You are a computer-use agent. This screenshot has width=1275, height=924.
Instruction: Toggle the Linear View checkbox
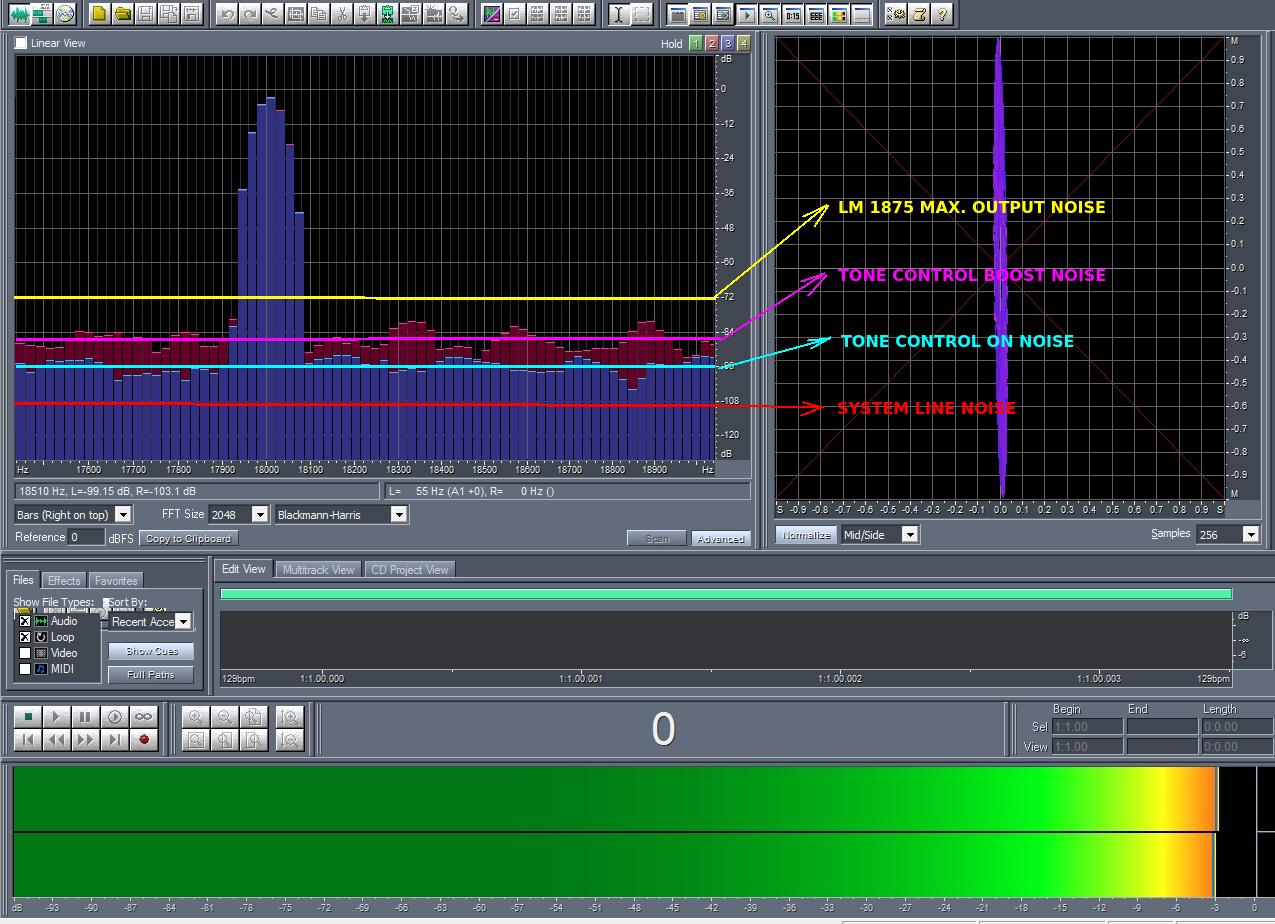(21, 43)
